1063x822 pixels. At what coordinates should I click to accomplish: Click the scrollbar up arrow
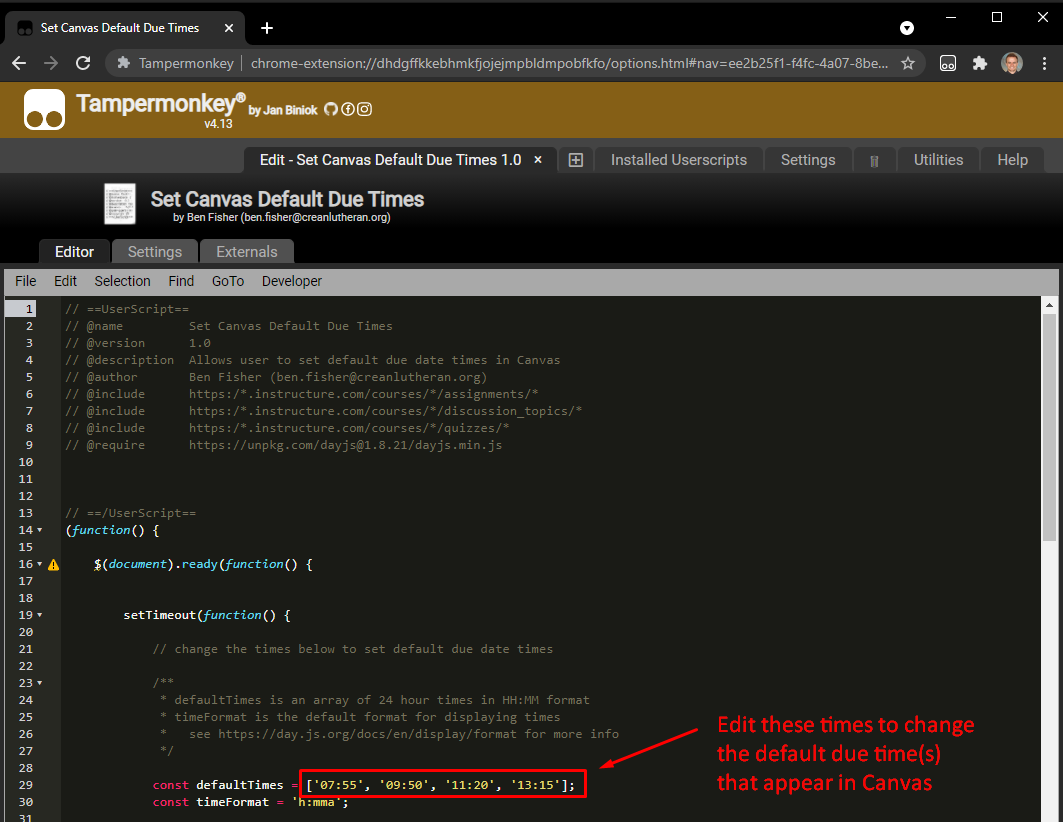tap(1049, 305)
